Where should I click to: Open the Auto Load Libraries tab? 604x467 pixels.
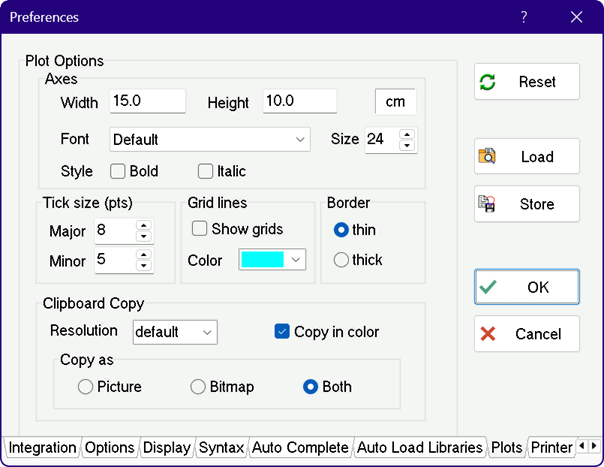420,448
